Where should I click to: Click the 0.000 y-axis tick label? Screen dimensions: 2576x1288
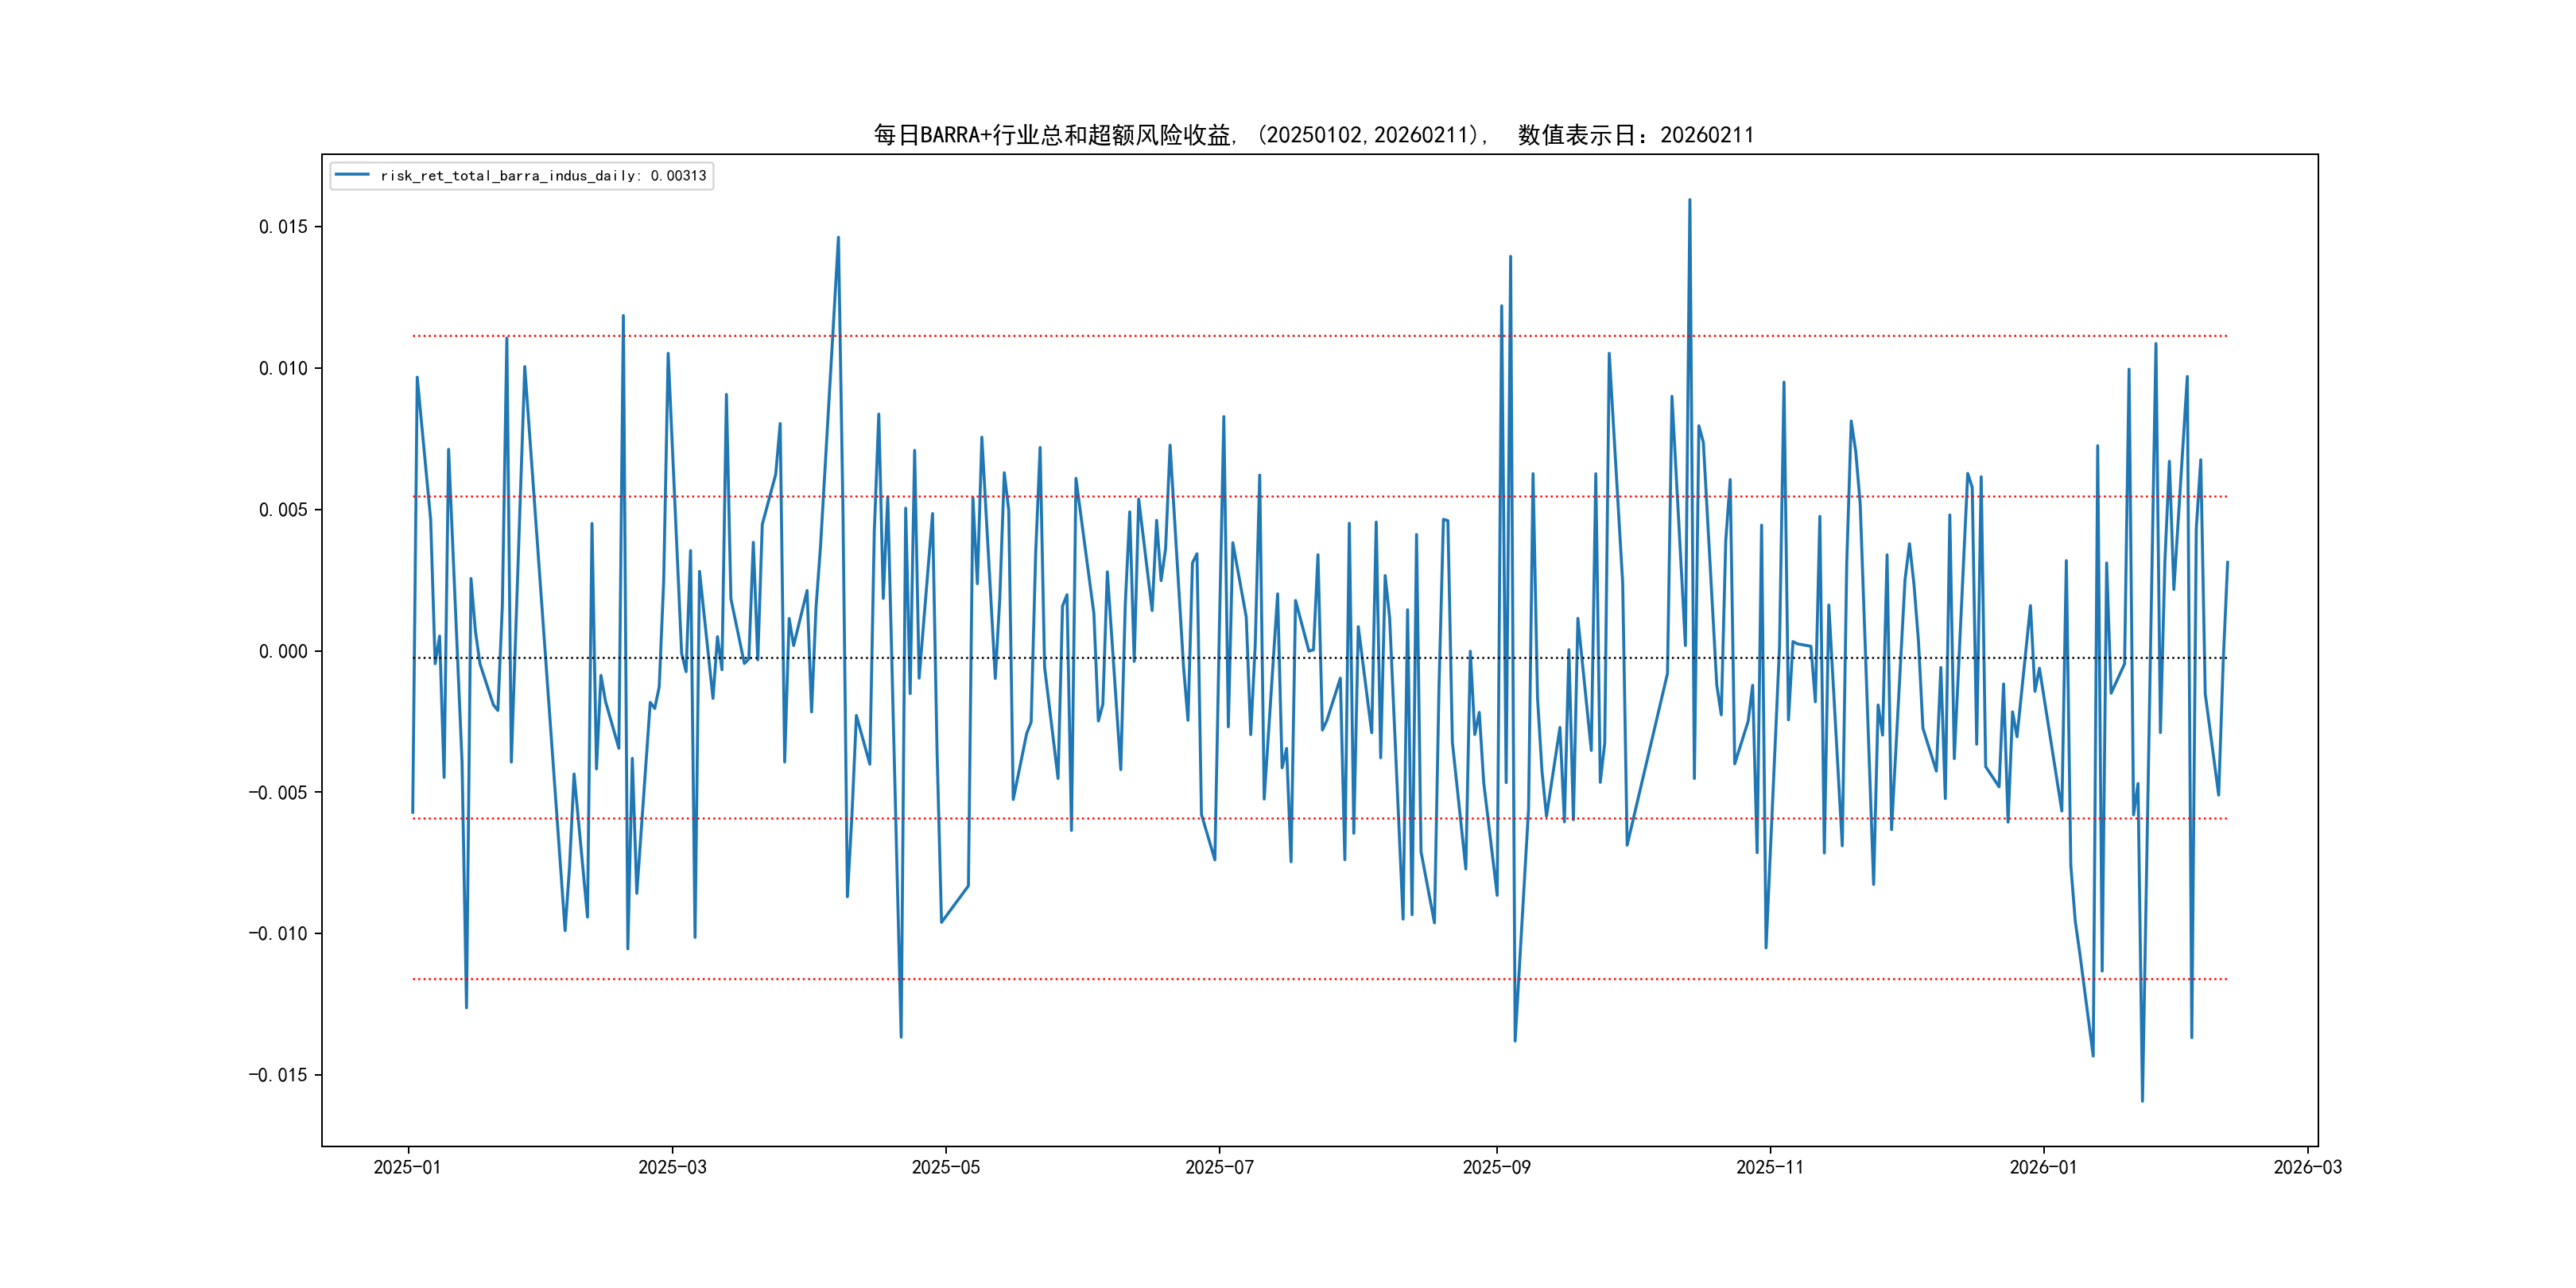coord(283,652)
